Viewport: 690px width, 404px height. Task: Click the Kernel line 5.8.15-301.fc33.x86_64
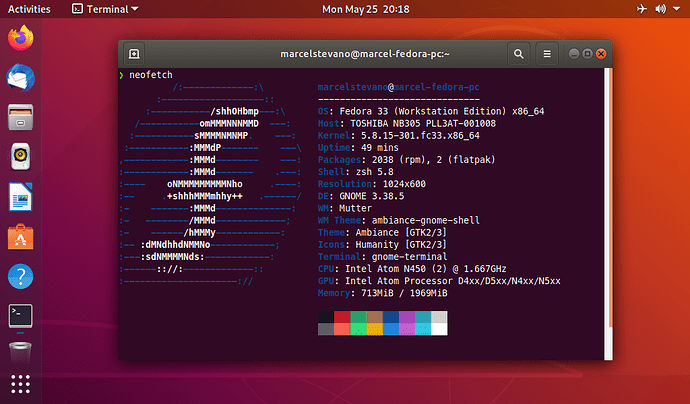coord(399,136)
